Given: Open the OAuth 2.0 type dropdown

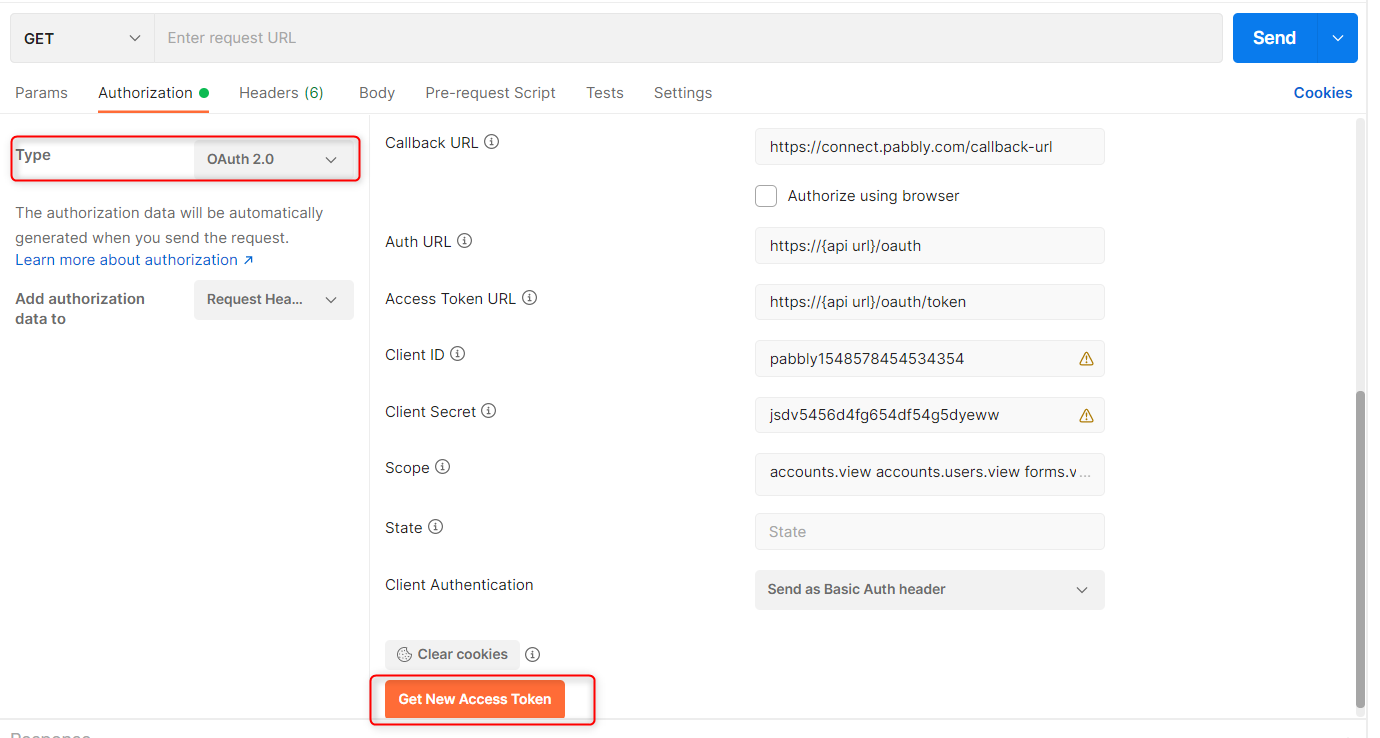Looking at the screenshot, I should tap(273, 159).
